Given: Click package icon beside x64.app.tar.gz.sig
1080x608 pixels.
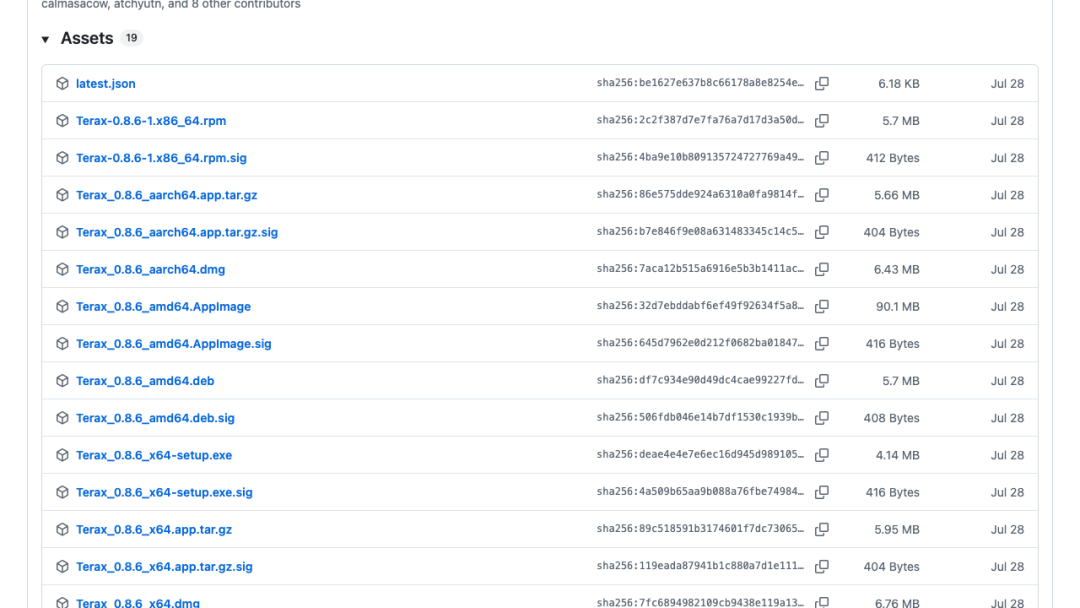Looking at the screenshot, I should click(x=62, y=567).
